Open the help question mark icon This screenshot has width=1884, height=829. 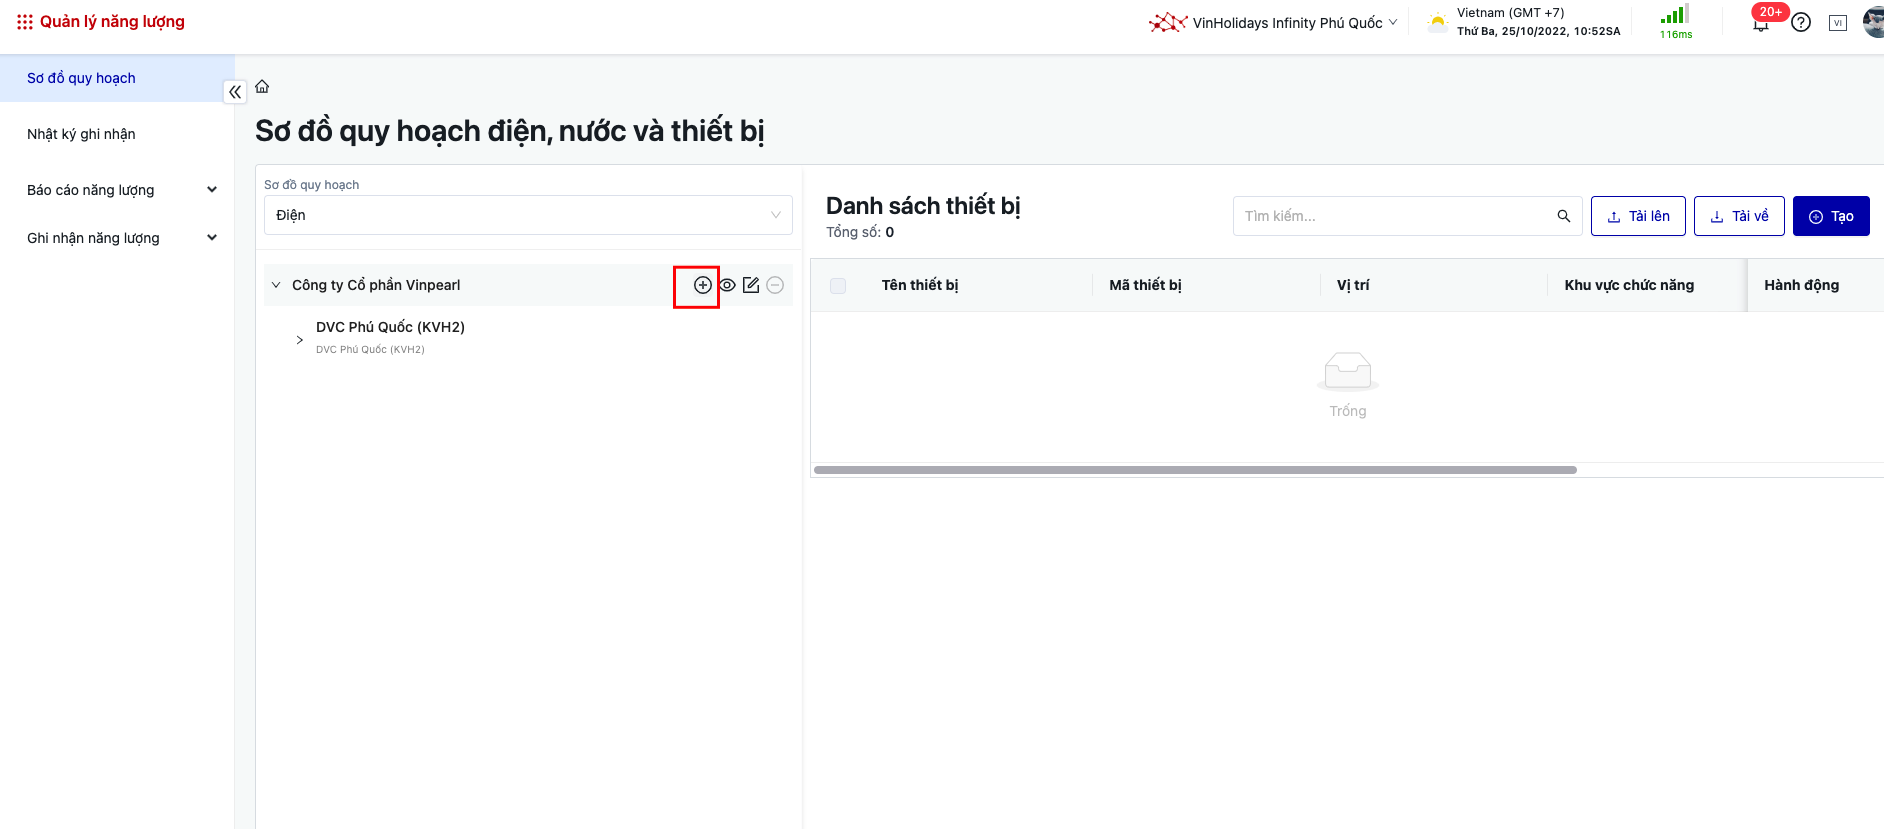pyautogui.click(x=1801, y=22)
